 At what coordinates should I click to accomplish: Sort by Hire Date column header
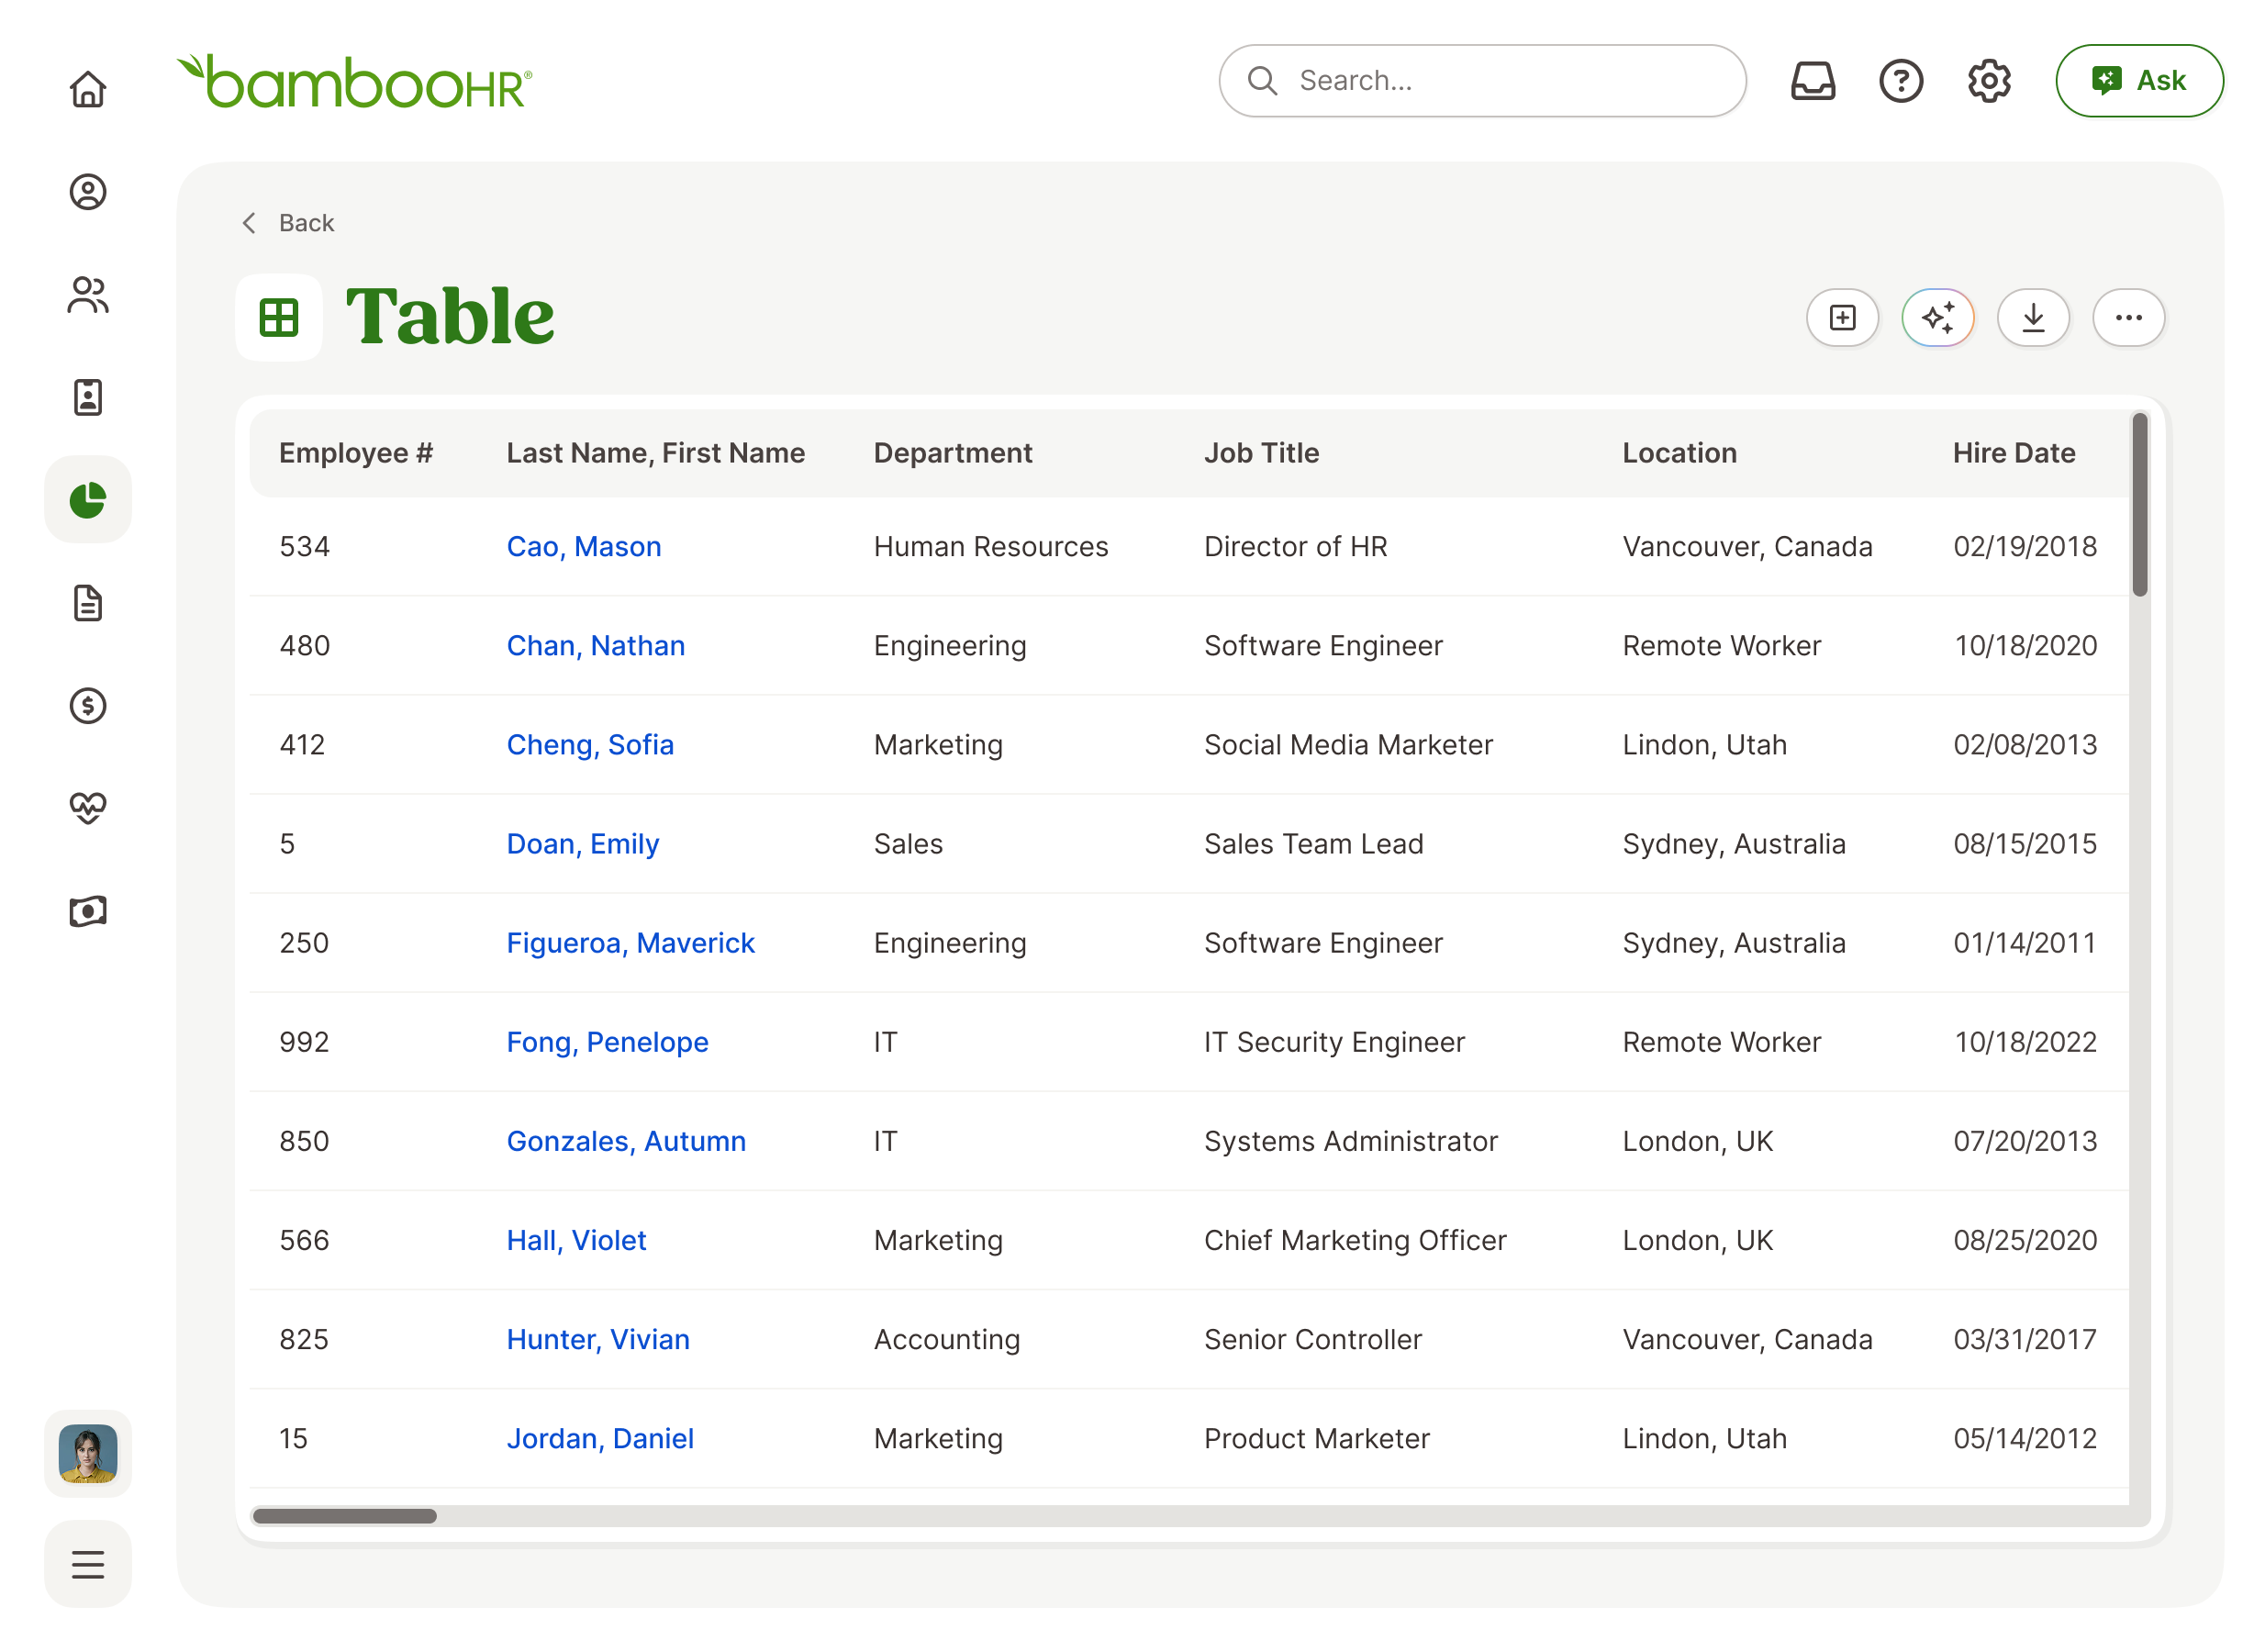pos(2013,453)
